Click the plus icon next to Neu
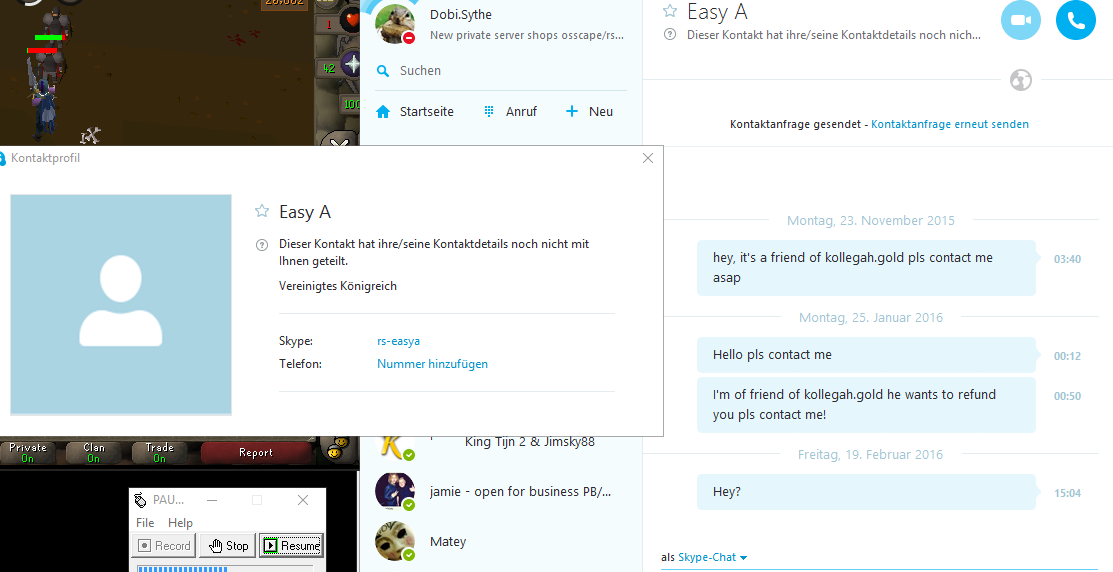Image resolution: width=1113 pixels, height=572 pixels. (571, 111)
